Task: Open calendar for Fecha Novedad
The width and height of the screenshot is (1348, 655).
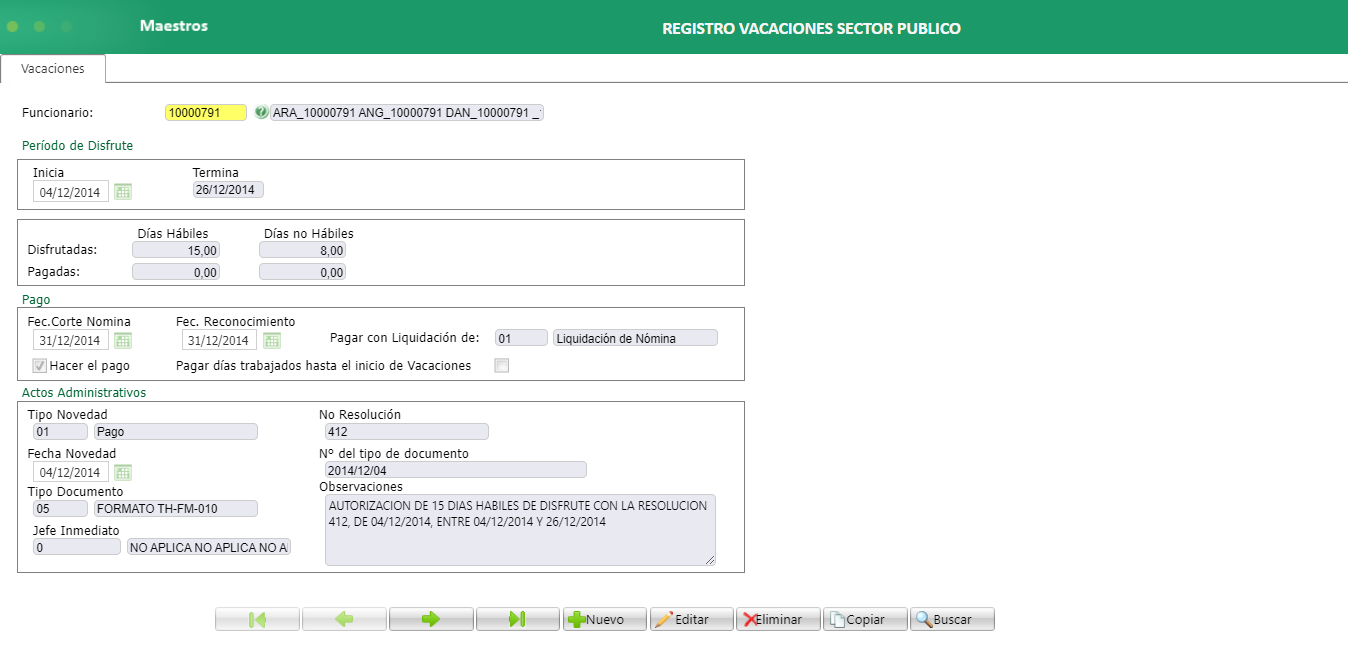Action: click(x=123, y=472)
